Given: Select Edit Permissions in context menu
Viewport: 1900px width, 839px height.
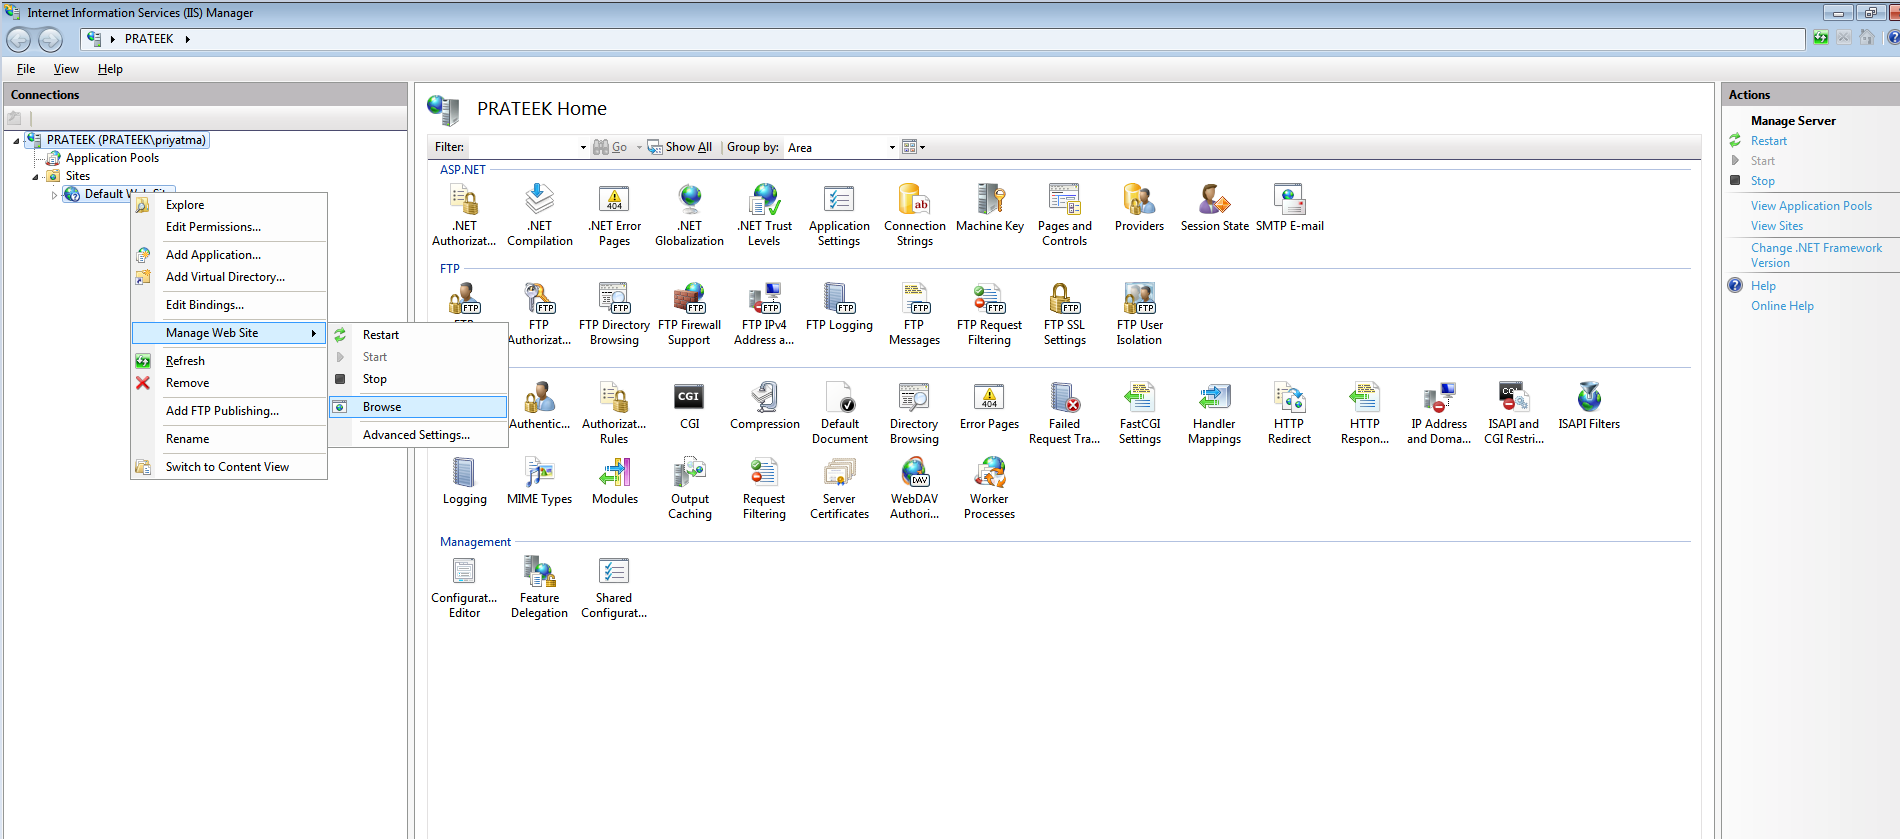Looking at the screenshot, I should coord(229,227).
